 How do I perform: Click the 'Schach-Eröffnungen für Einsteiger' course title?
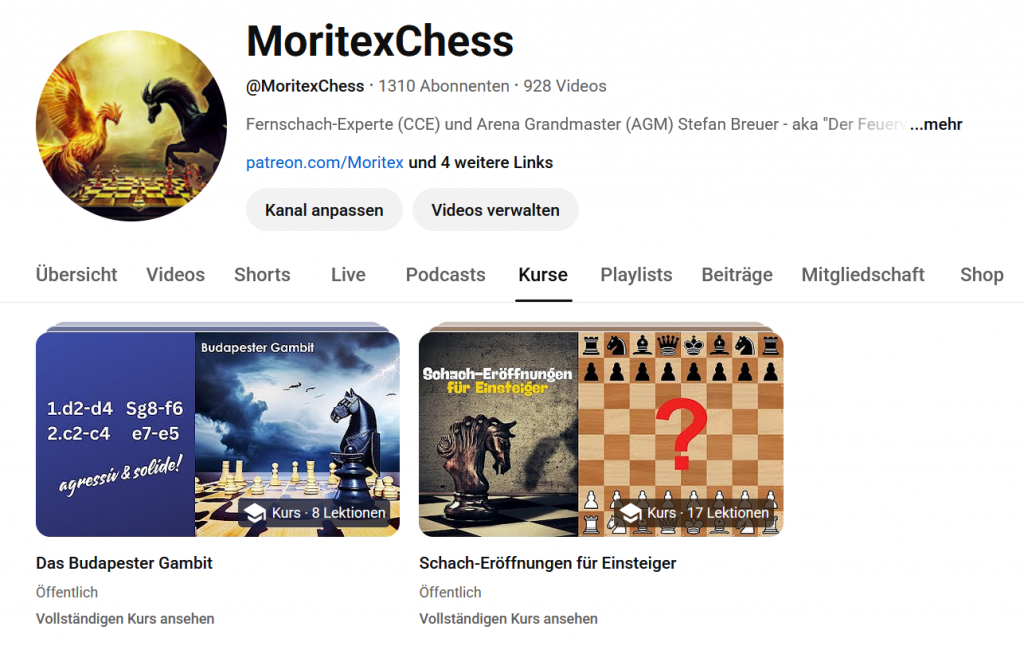[547, 563]
